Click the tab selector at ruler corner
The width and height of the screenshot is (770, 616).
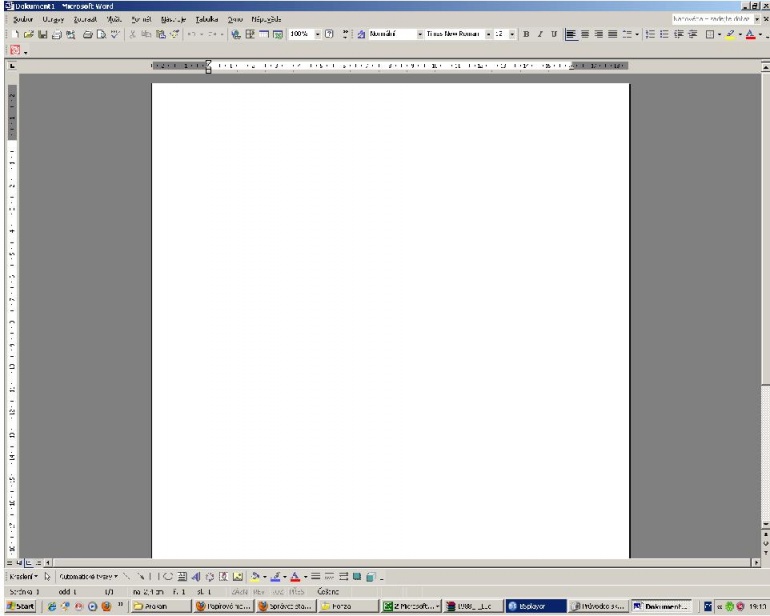point(12,66)
